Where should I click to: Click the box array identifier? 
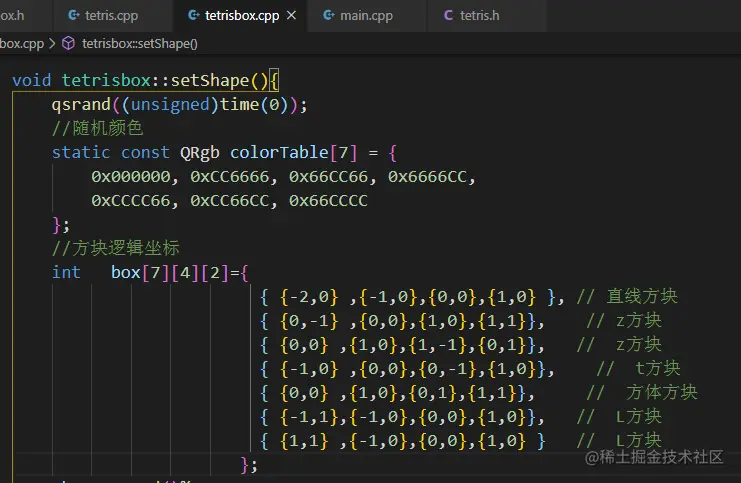pyautogui.click(x=126, y=273)
